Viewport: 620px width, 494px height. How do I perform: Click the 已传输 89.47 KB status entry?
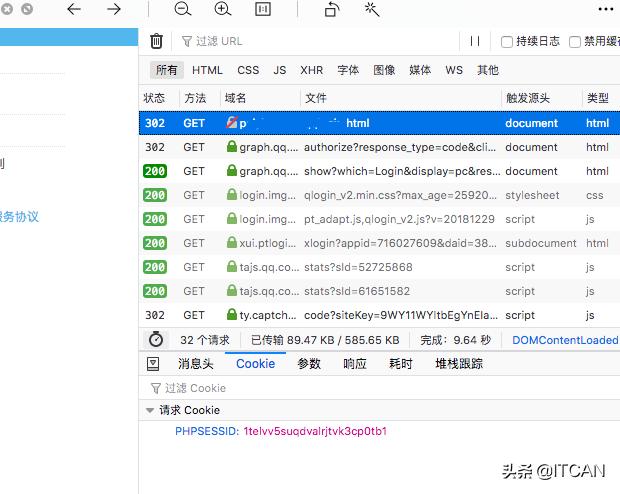[x=325, y=340]
